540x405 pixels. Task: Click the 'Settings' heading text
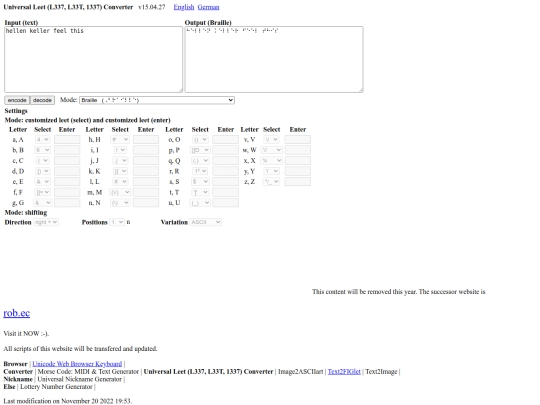click(x=16, y=111)
